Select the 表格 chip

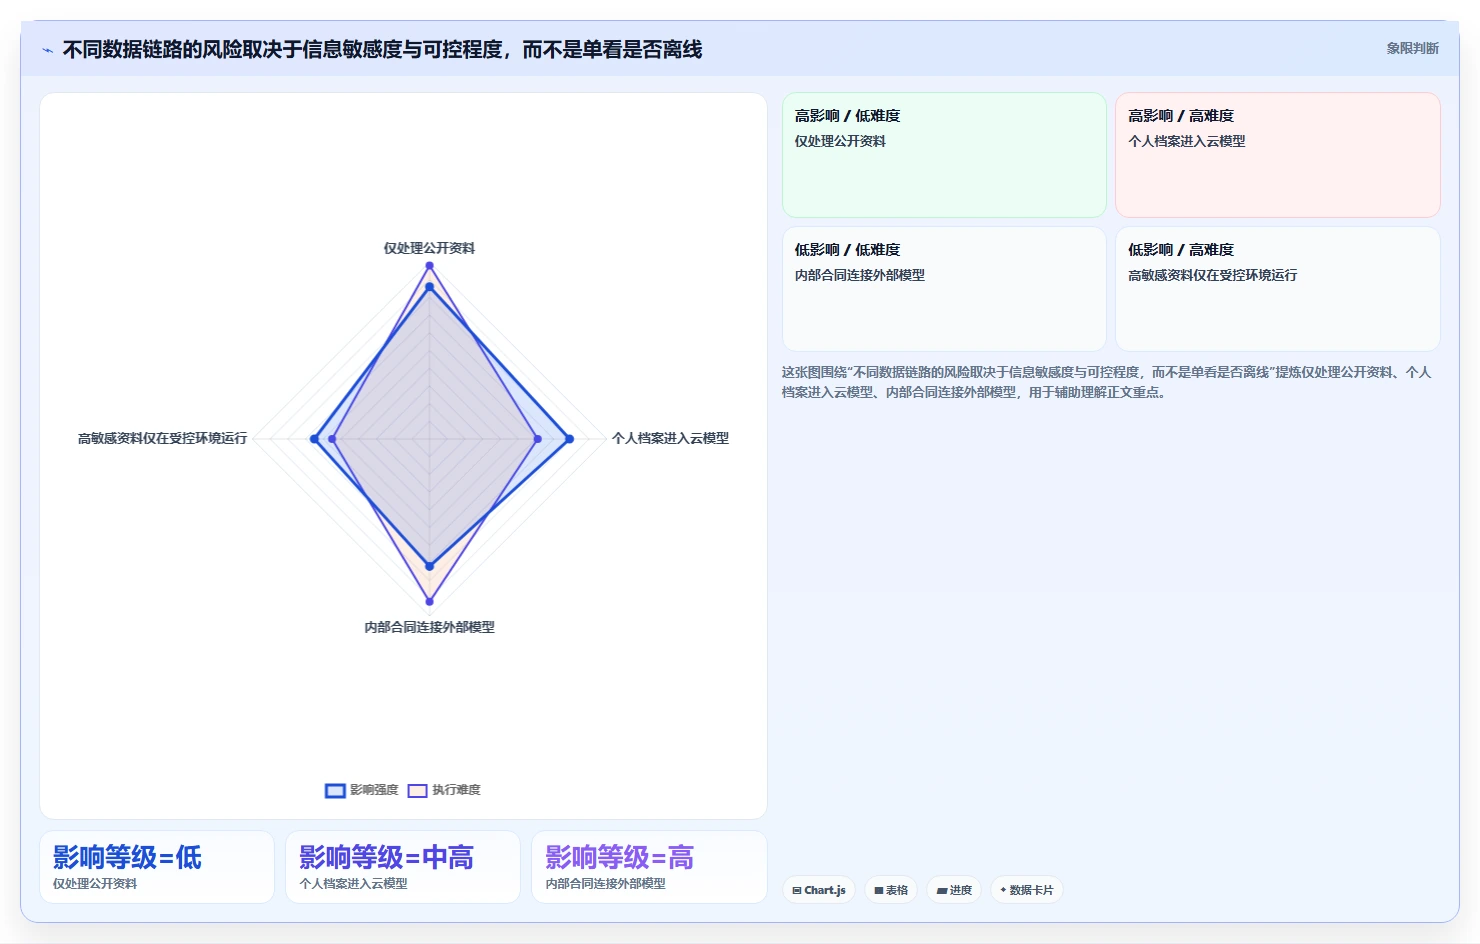click(891, 890)
